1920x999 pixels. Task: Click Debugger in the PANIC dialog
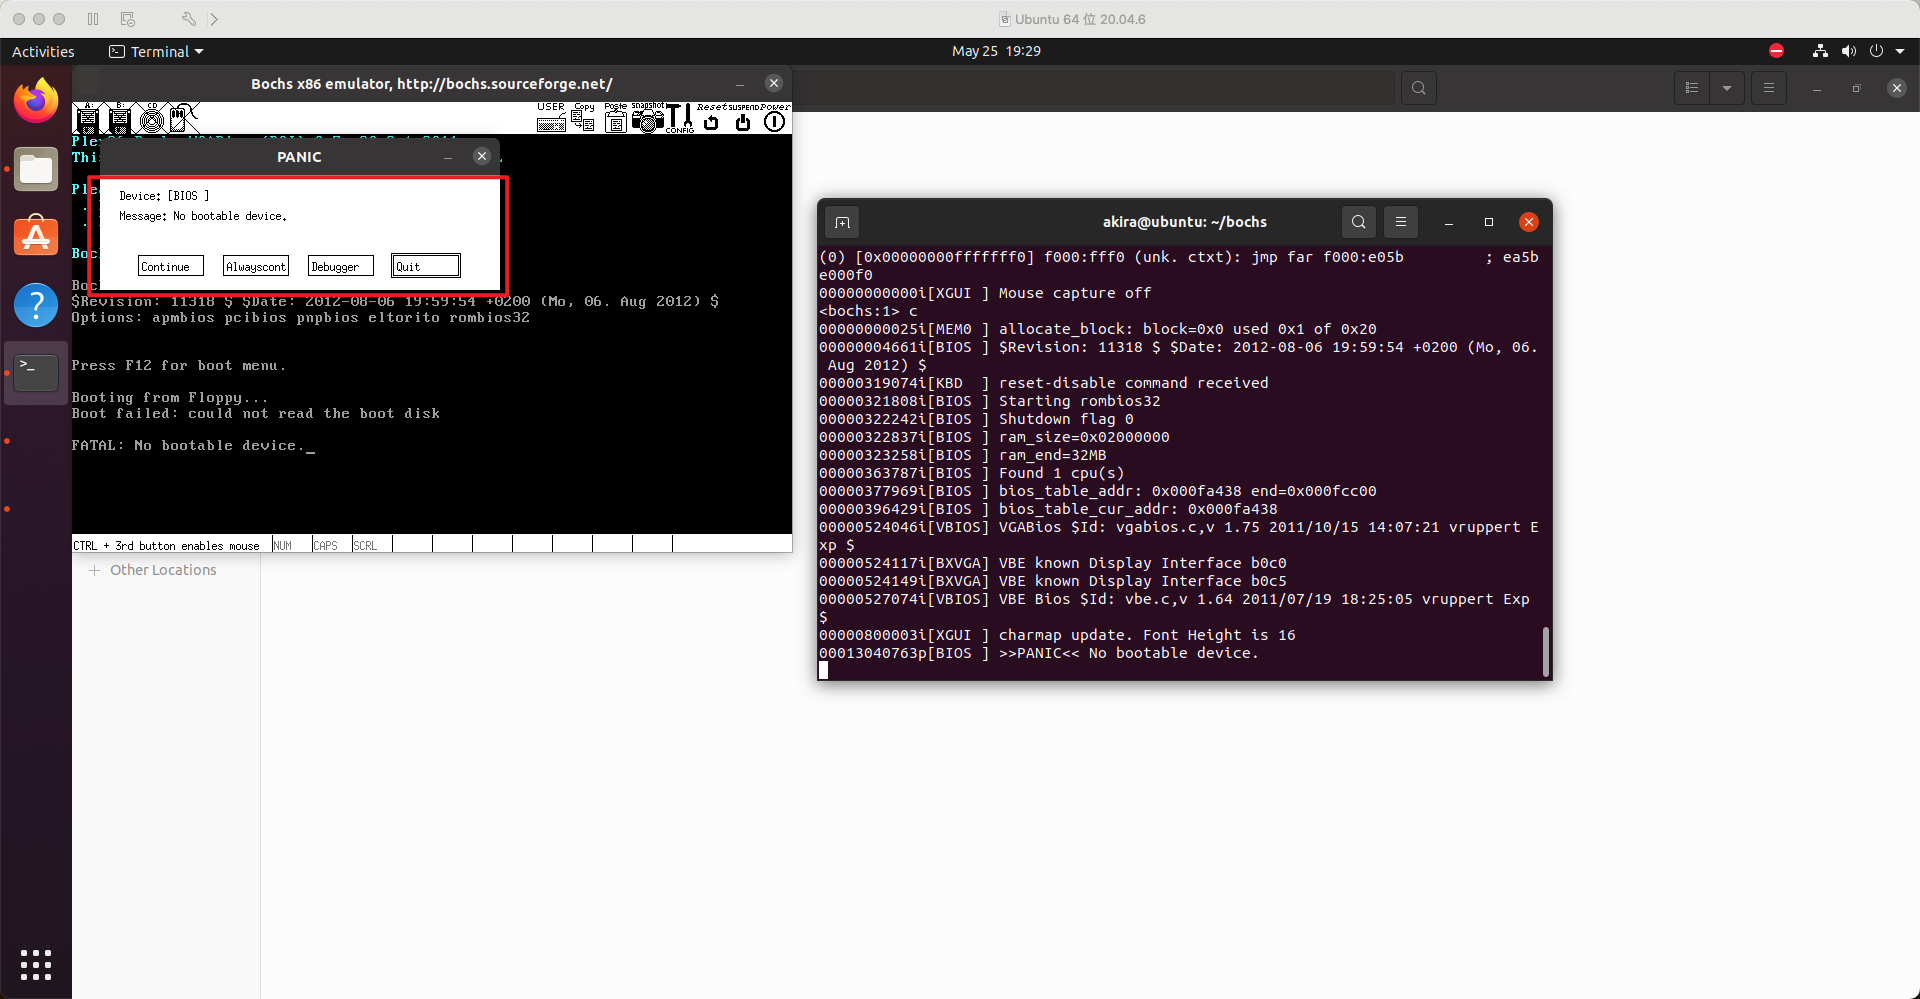click(x=341, y=266)
